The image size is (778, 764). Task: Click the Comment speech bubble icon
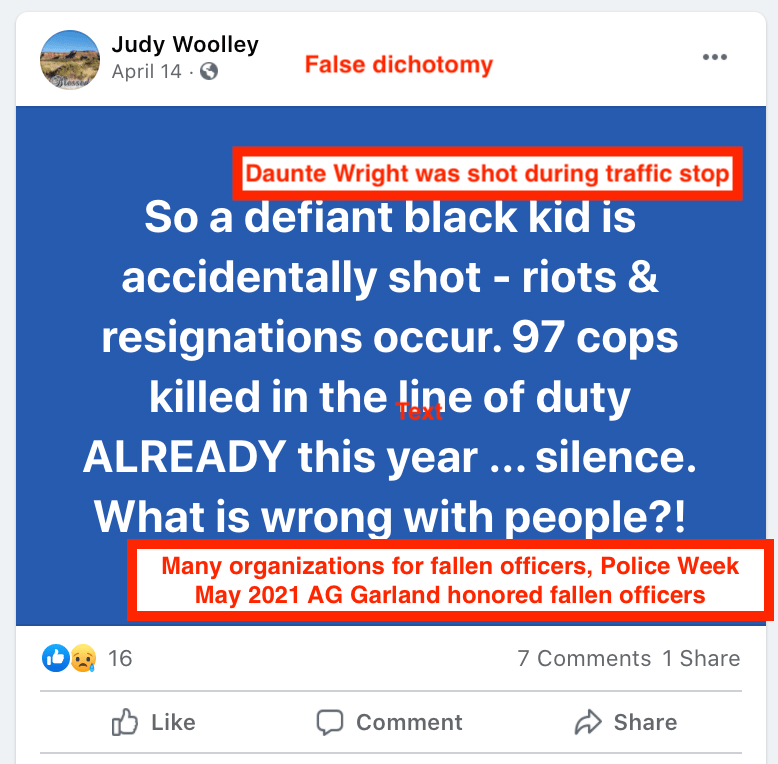tap(330, 722)
